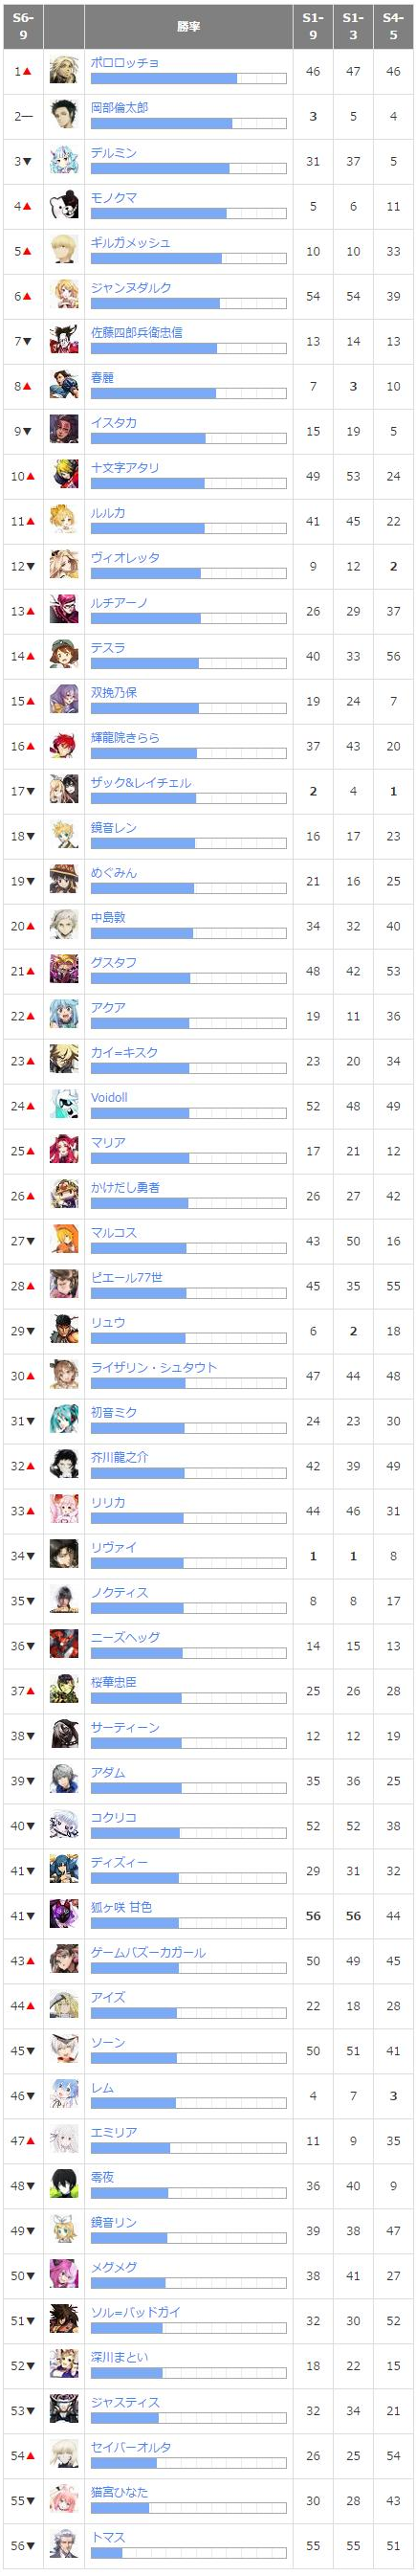Click the 春麗 rank 8 cell
416x2576 pixels.
[23, 386]
